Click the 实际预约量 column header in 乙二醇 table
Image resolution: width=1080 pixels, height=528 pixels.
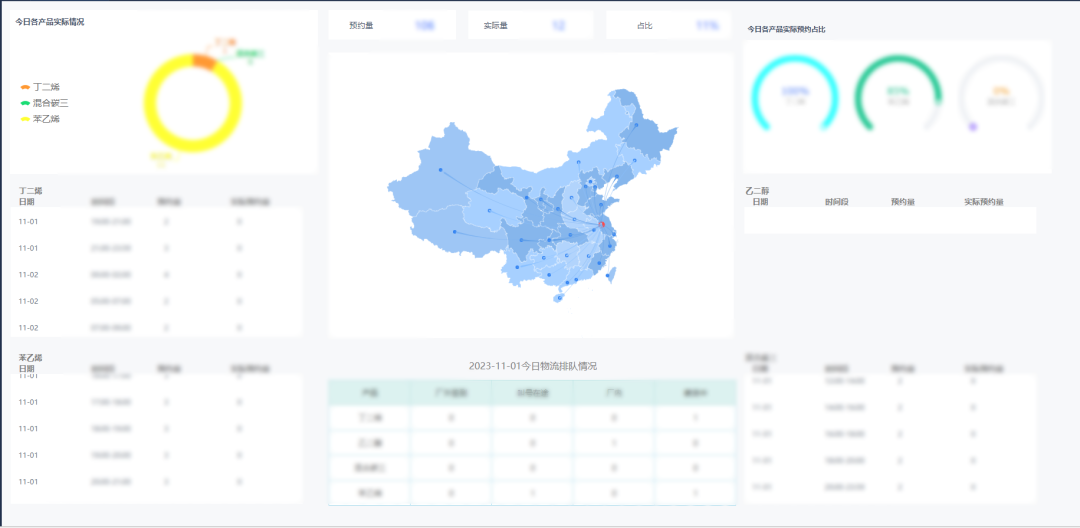click(x=984, y=202)
